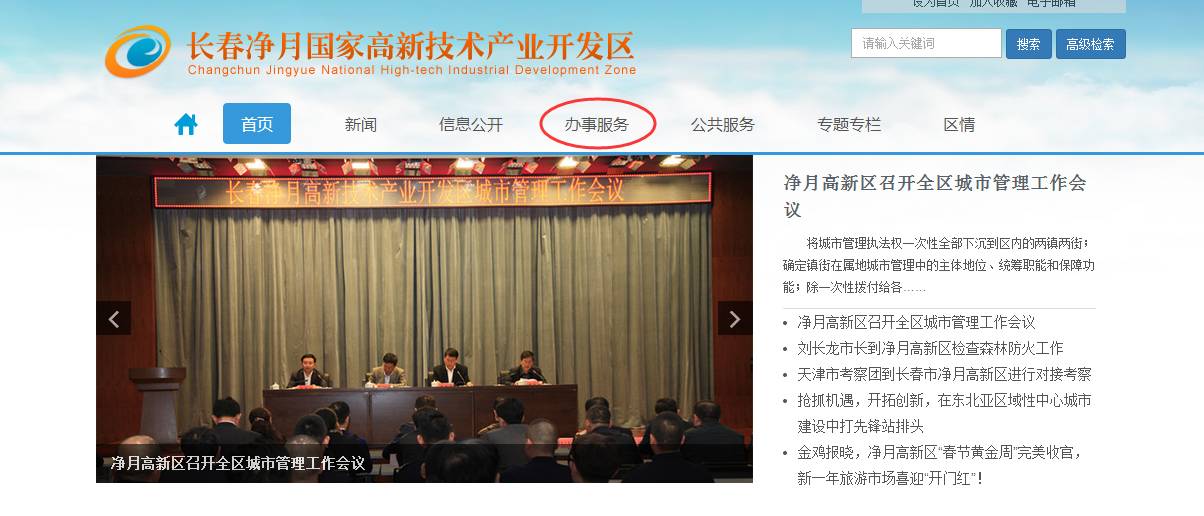Open the 新闻 menu item
This screenshot has height=516, width=1204.
(361, 125)
